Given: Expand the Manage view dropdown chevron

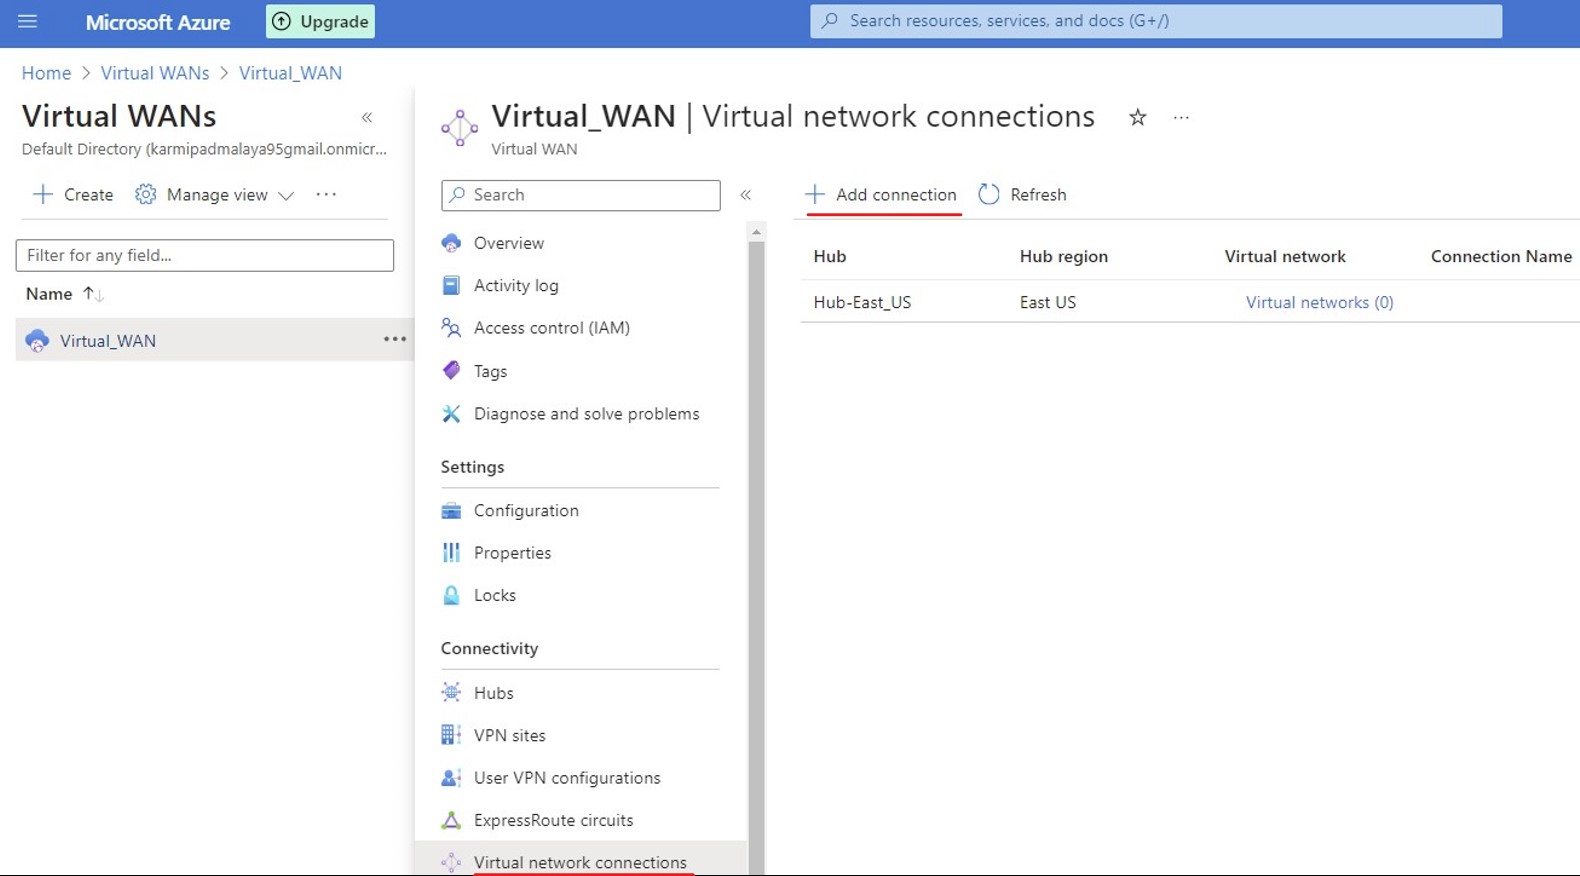Looking at the screenshot, I should click(286, 196).
